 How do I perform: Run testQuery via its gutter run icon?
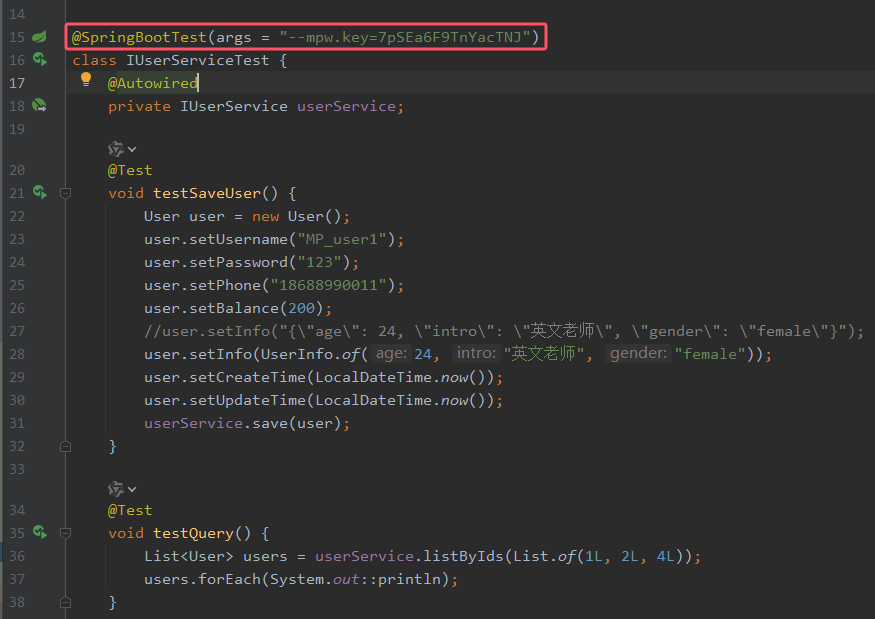pyautogui.click(x=40, y=532)
